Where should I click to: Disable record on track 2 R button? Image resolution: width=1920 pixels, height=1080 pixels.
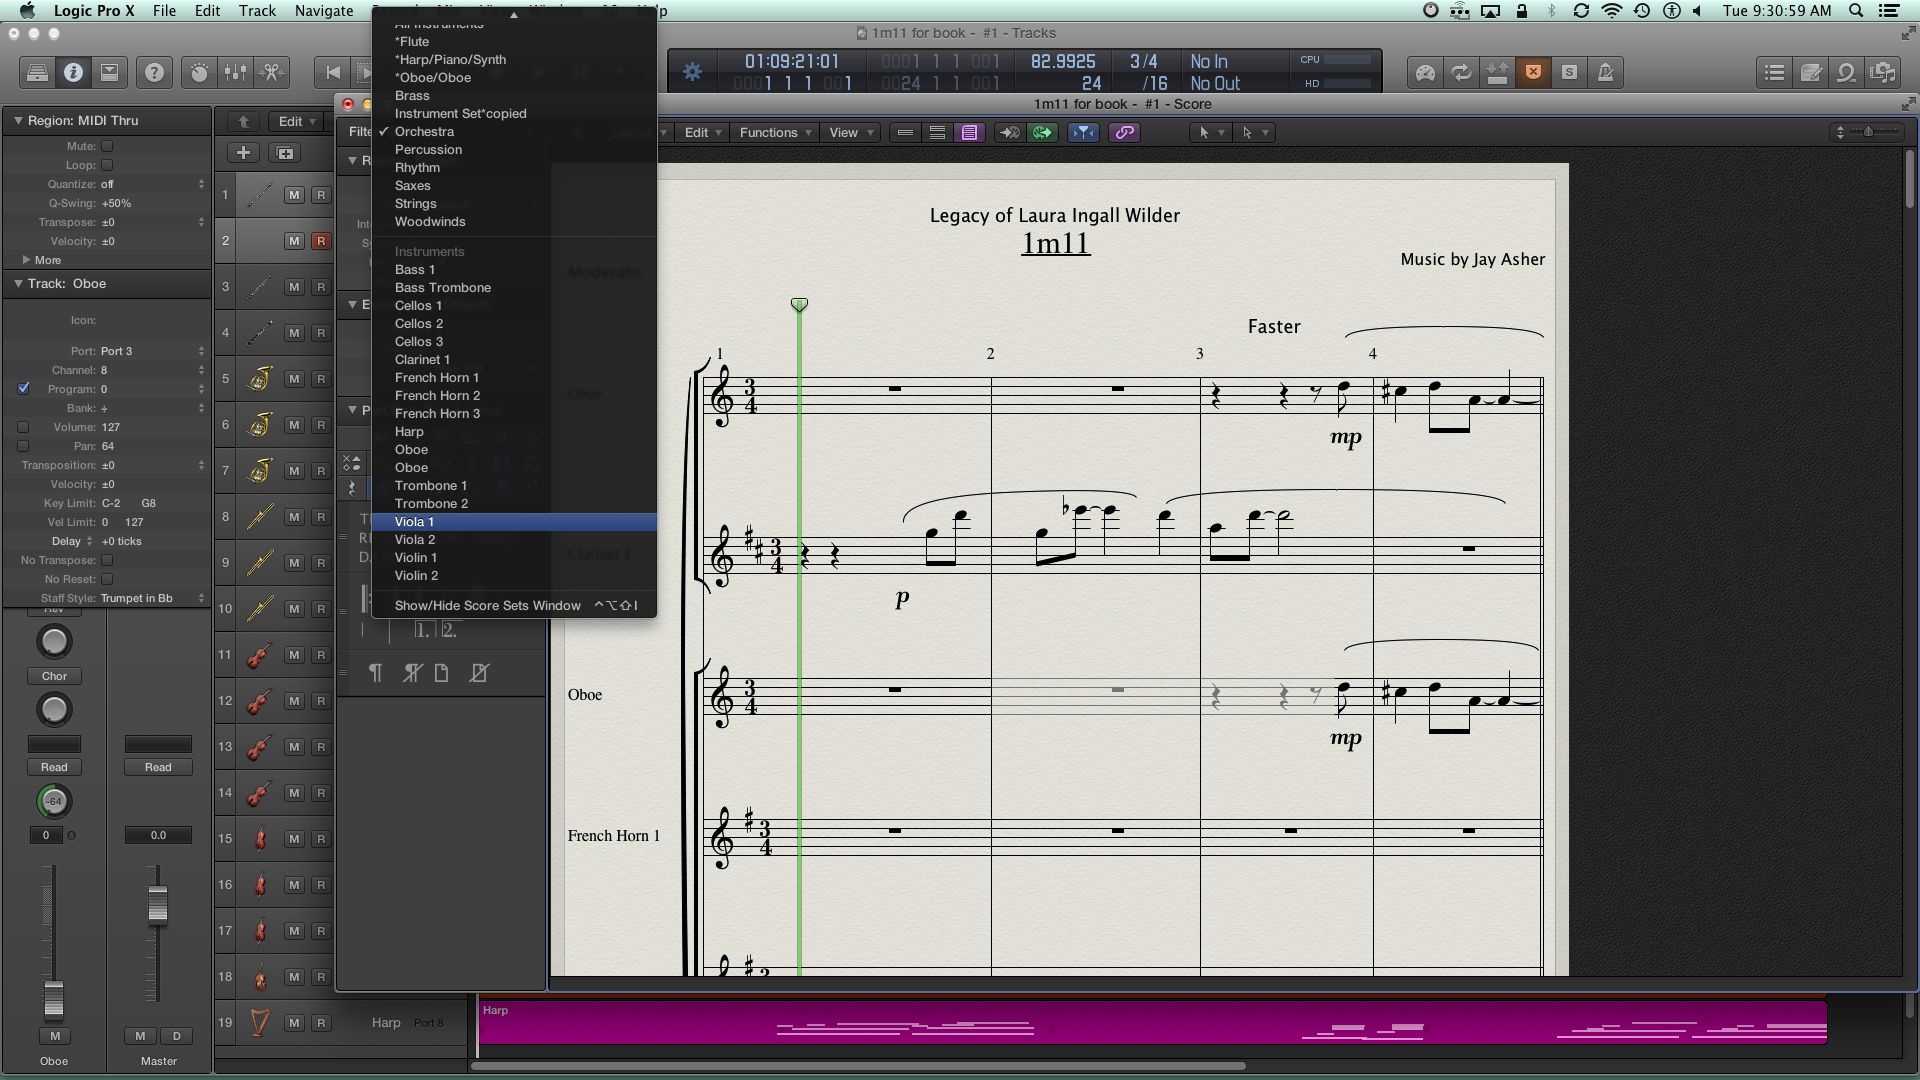(x=321, y=241)
